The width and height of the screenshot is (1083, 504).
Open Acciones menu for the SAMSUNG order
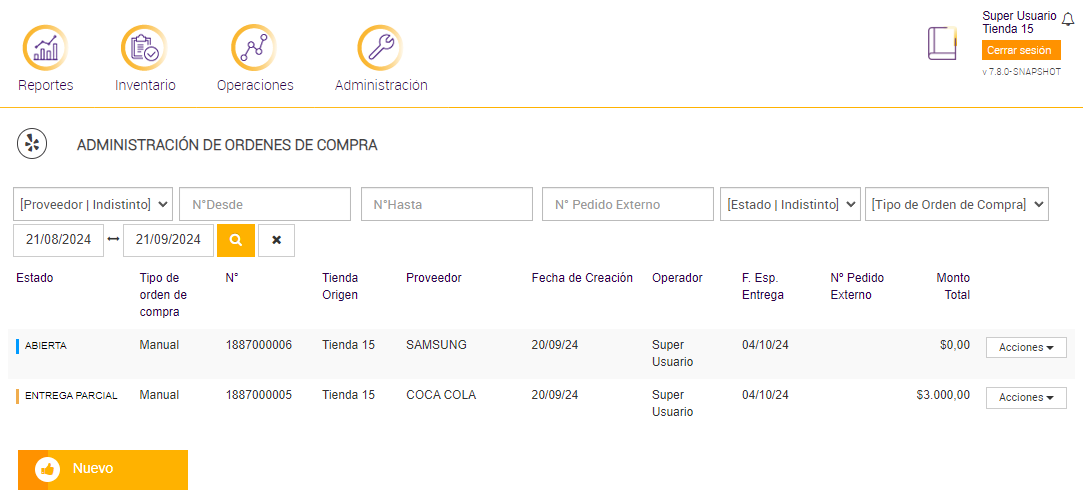click(1026, 347)
